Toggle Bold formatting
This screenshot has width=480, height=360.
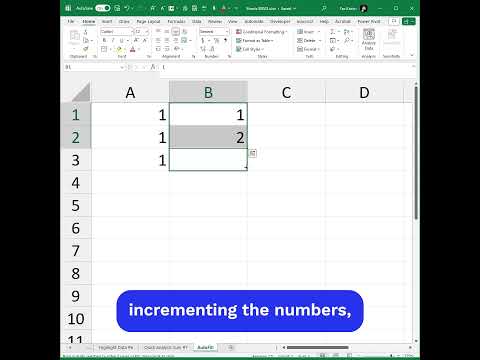[104, 40]
